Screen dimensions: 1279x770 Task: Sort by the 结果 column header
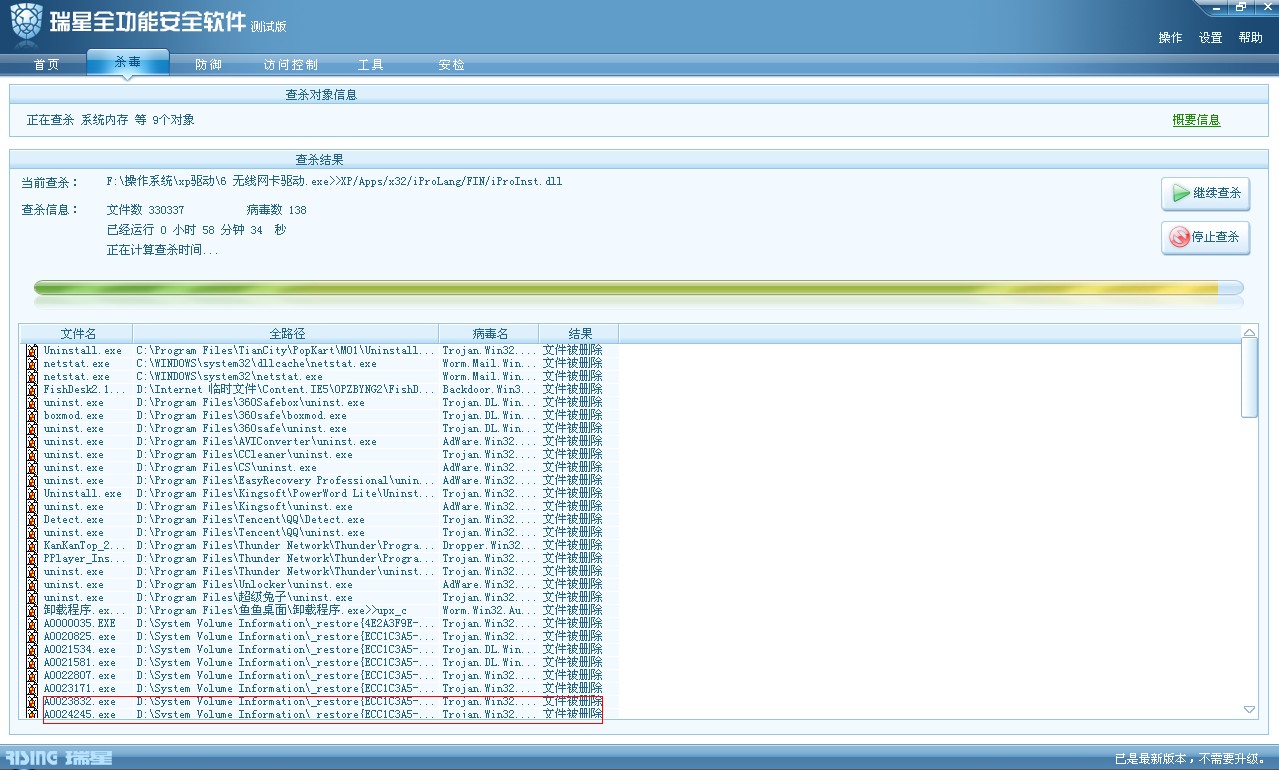pyautogui.click(x=579, y=334)
